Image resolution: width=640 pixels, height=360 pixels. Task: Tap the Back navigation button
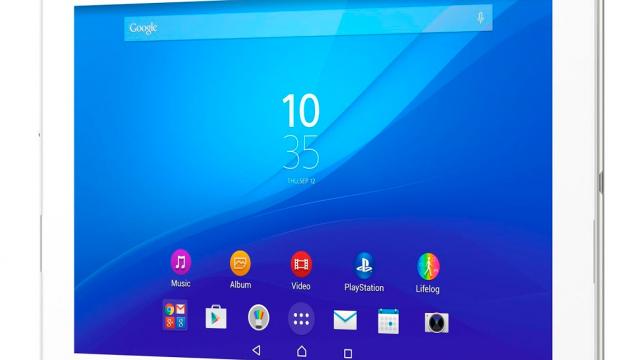pyautogui.click(x=256, y=350)
